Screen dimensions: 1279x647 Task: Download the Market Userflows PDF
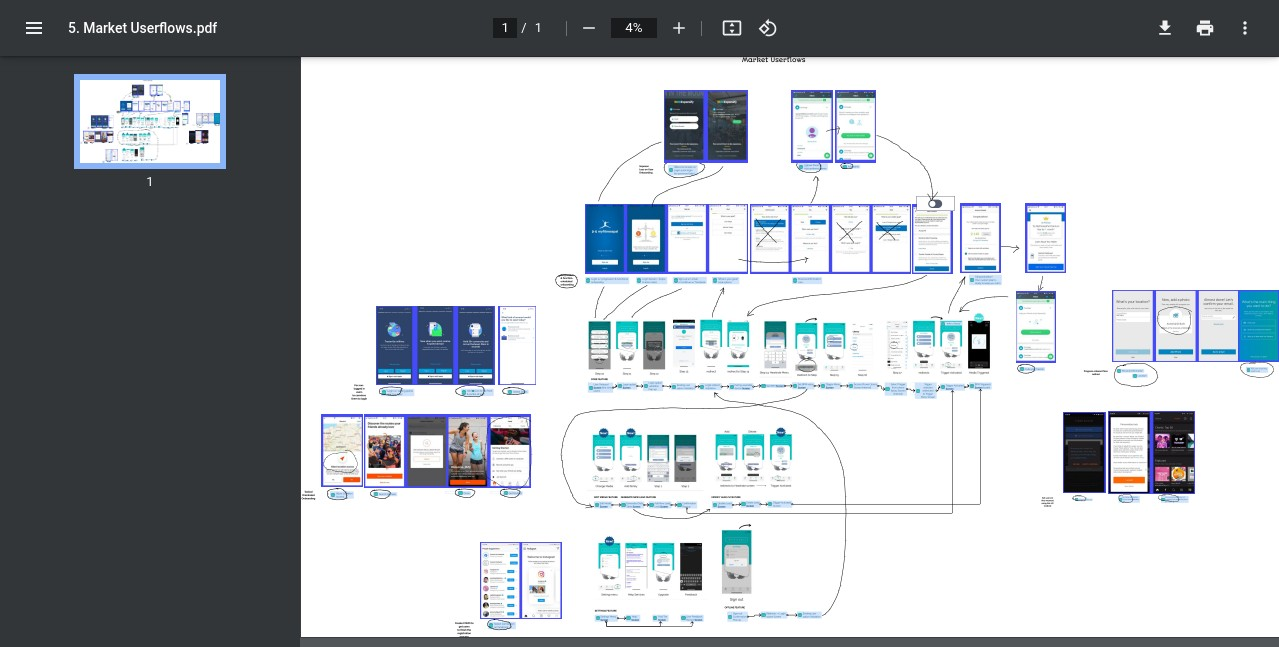1165,28
